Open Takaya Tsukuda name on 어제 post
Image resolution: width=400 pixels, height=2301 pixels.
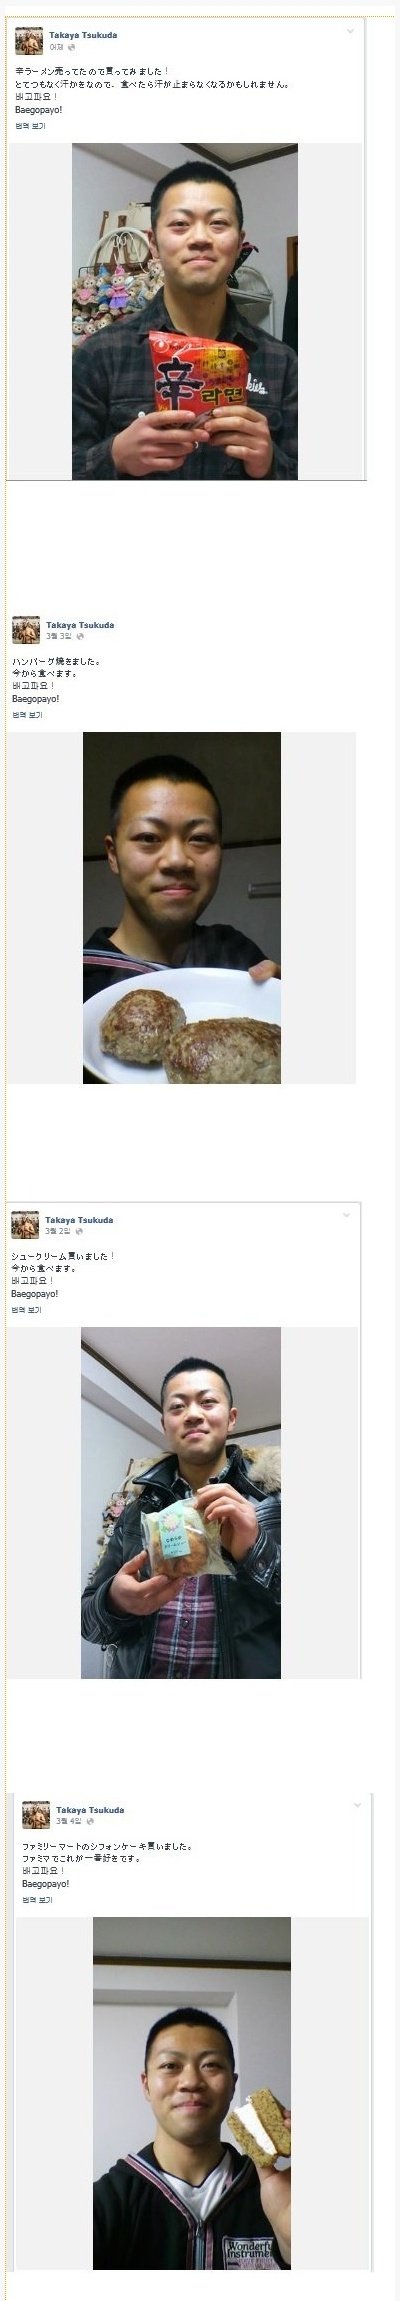pos(83,35)
